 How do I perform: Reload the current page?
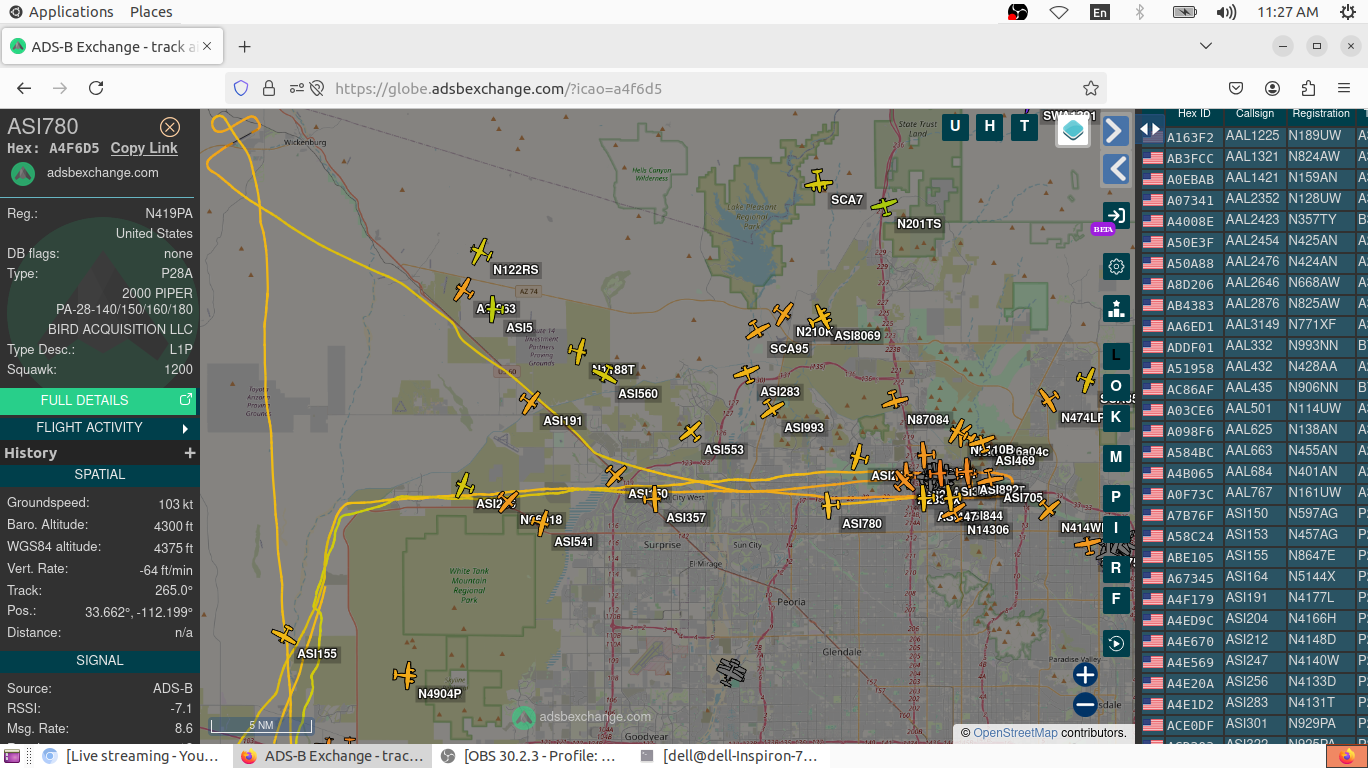tap(96, 88)
